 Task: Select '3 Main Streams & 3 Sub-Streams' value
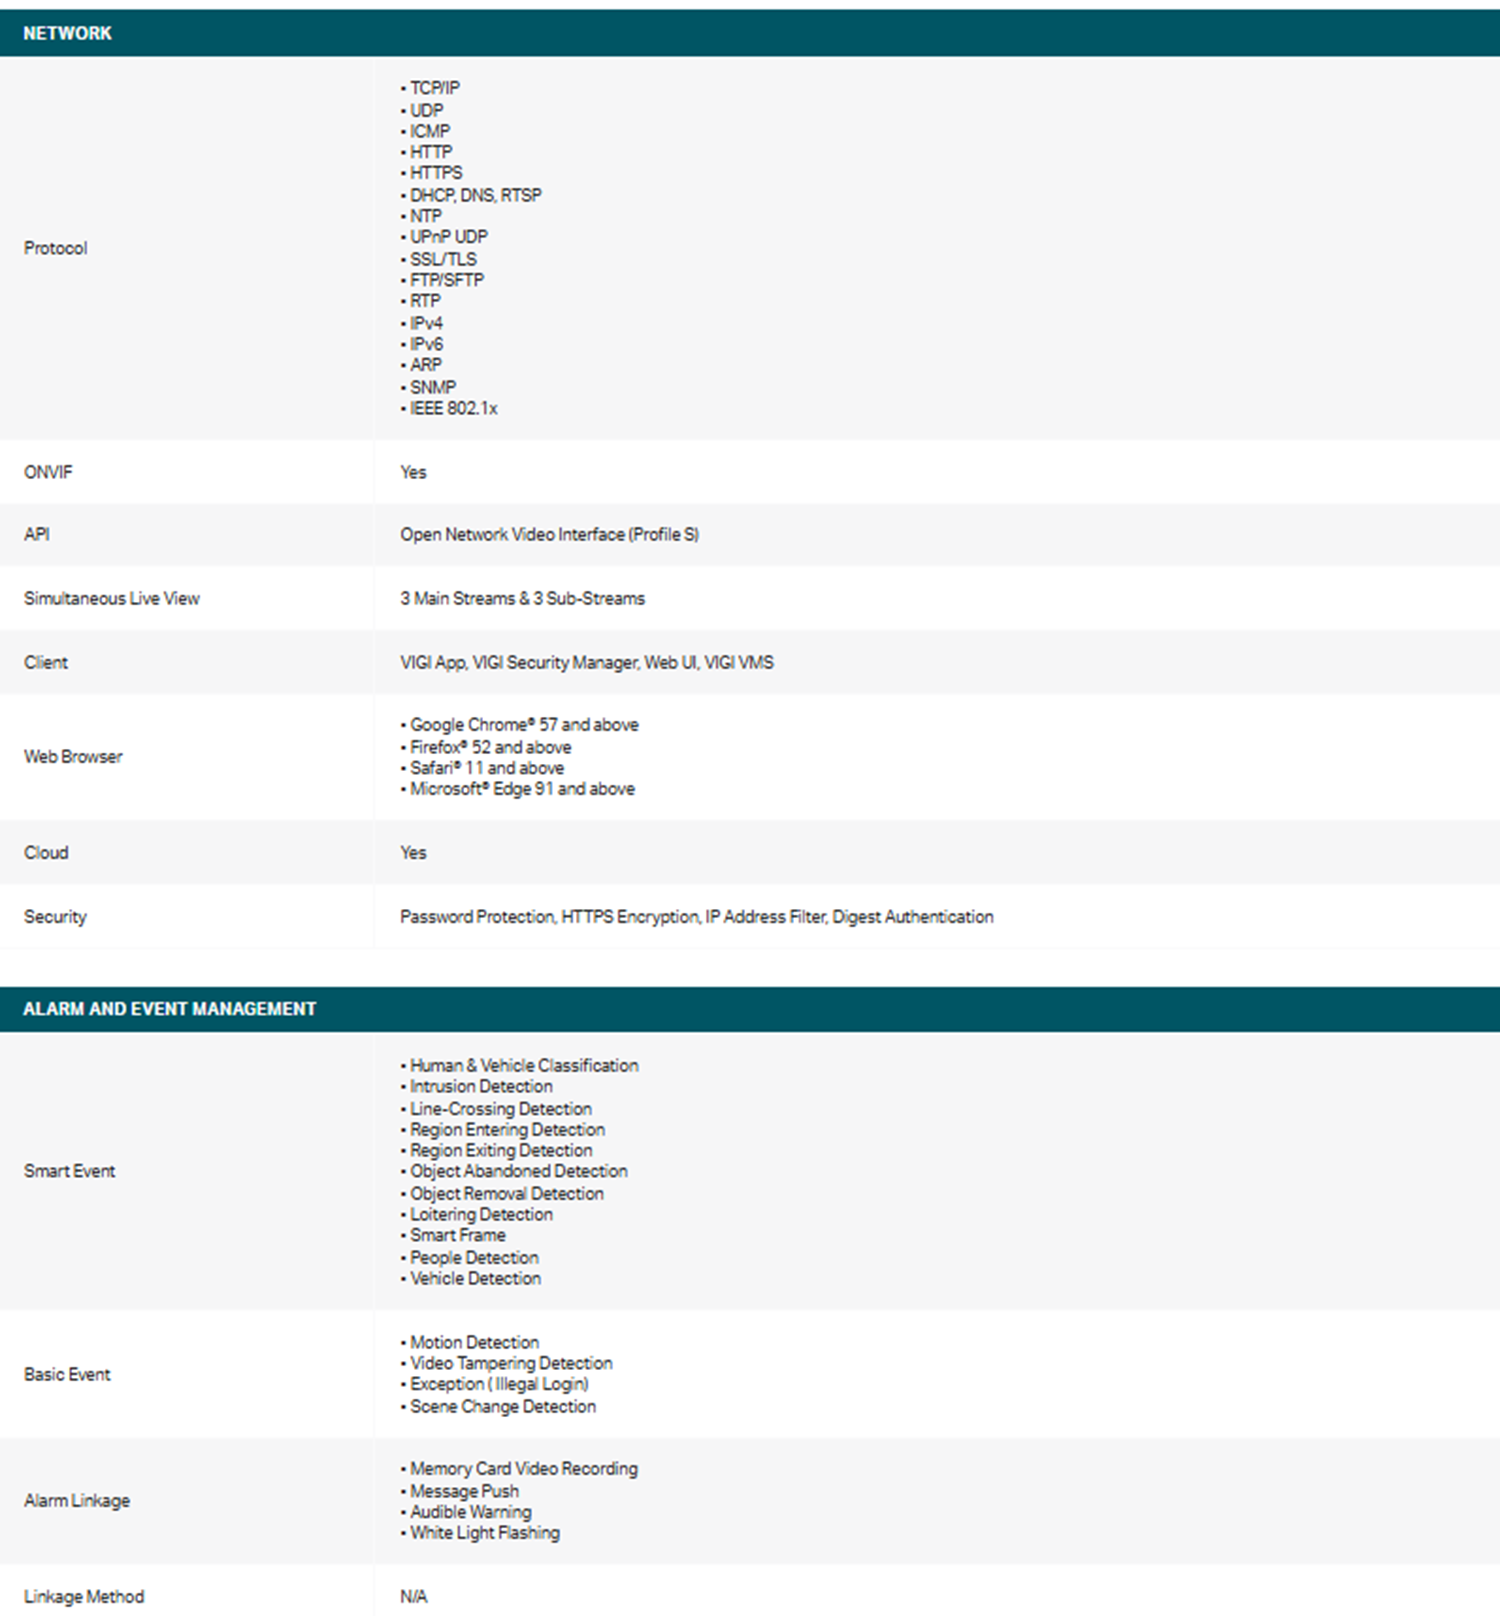(x=523, y=598)
